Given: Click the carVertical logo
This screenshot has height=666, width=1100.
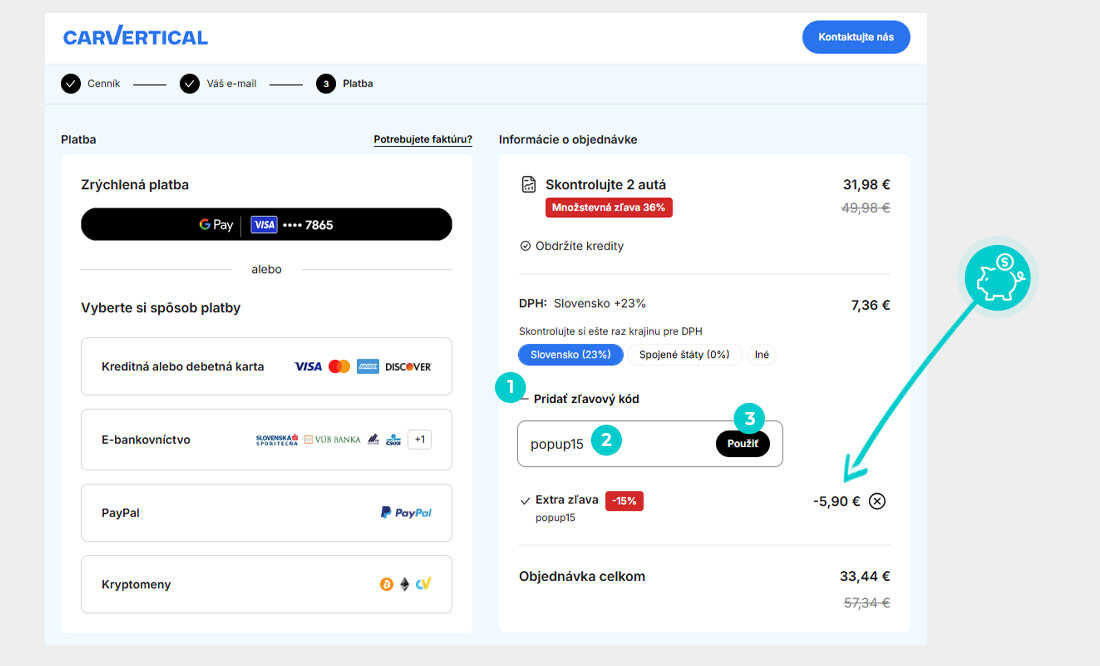Looking at the screenshot, I should (x=135, y=36).
